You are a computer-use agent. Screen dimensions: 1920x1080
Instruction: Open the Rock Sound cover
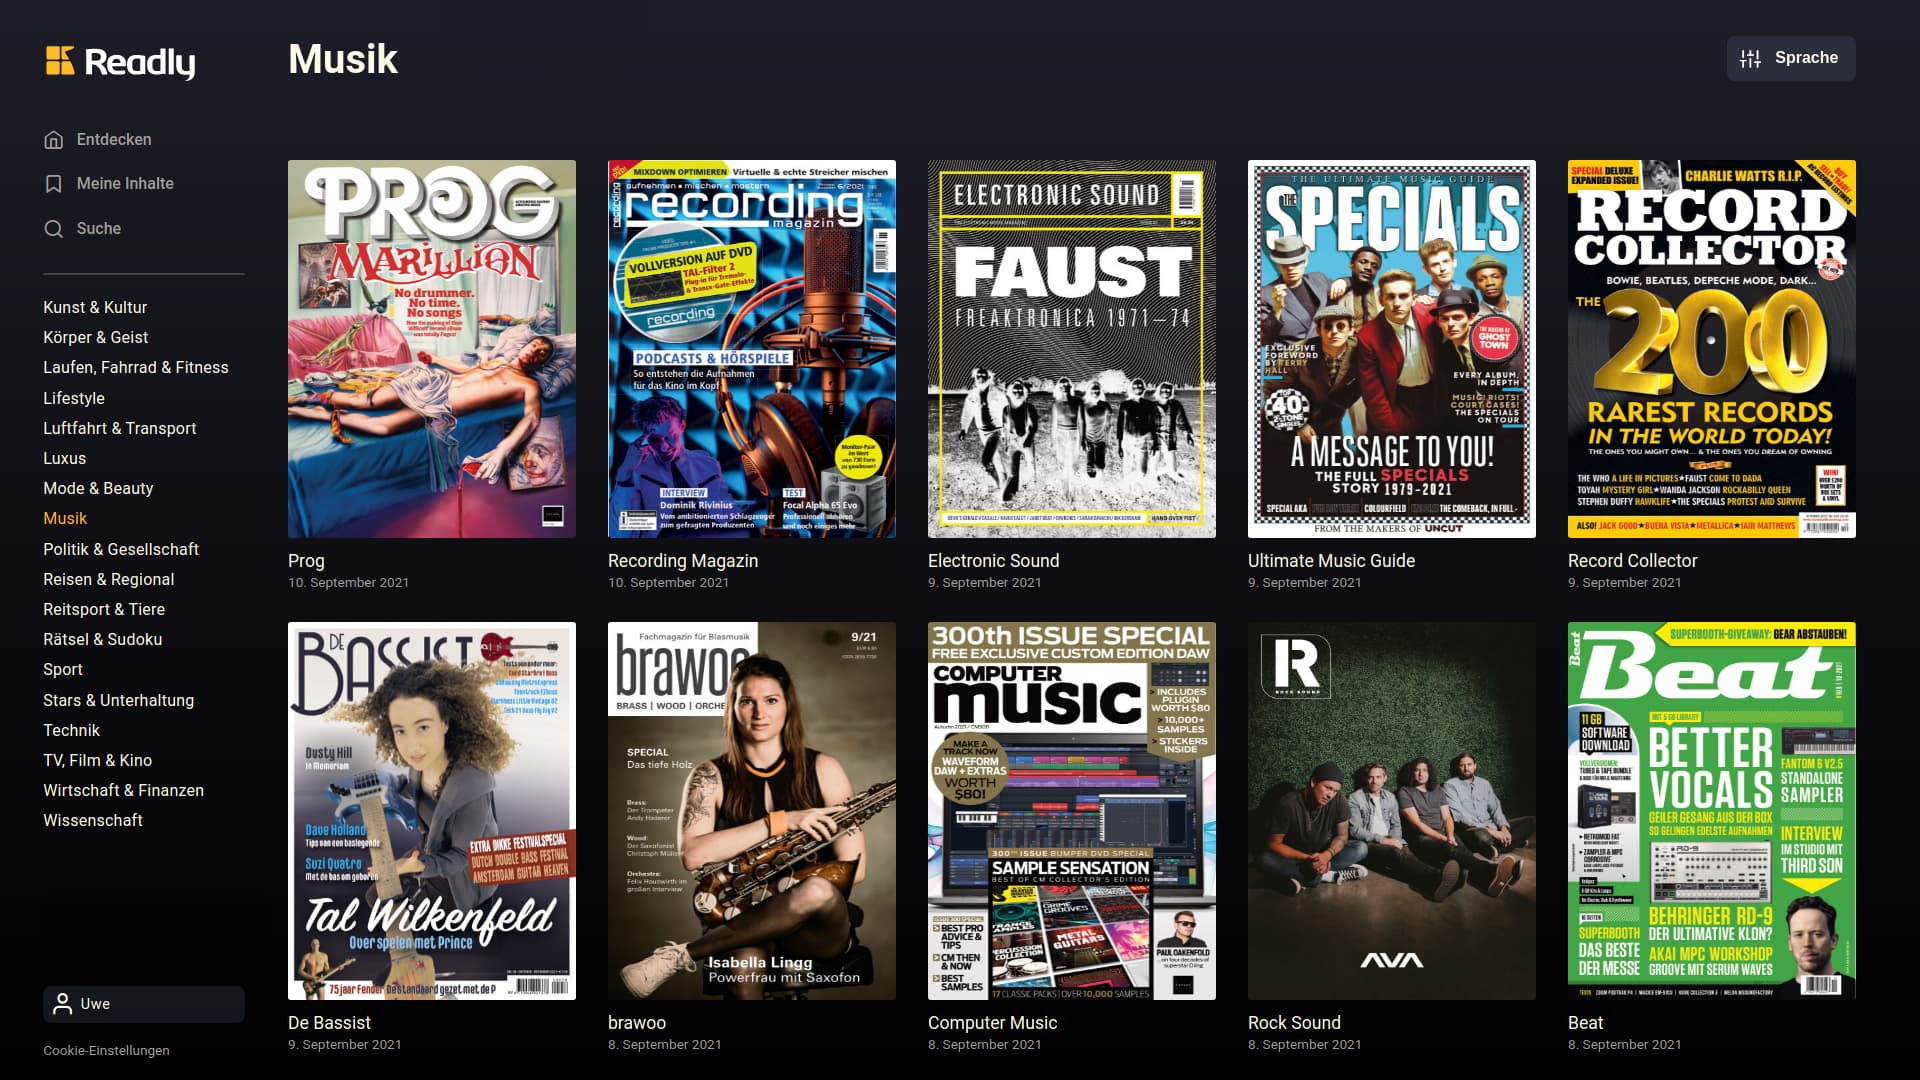(1392, 811)
